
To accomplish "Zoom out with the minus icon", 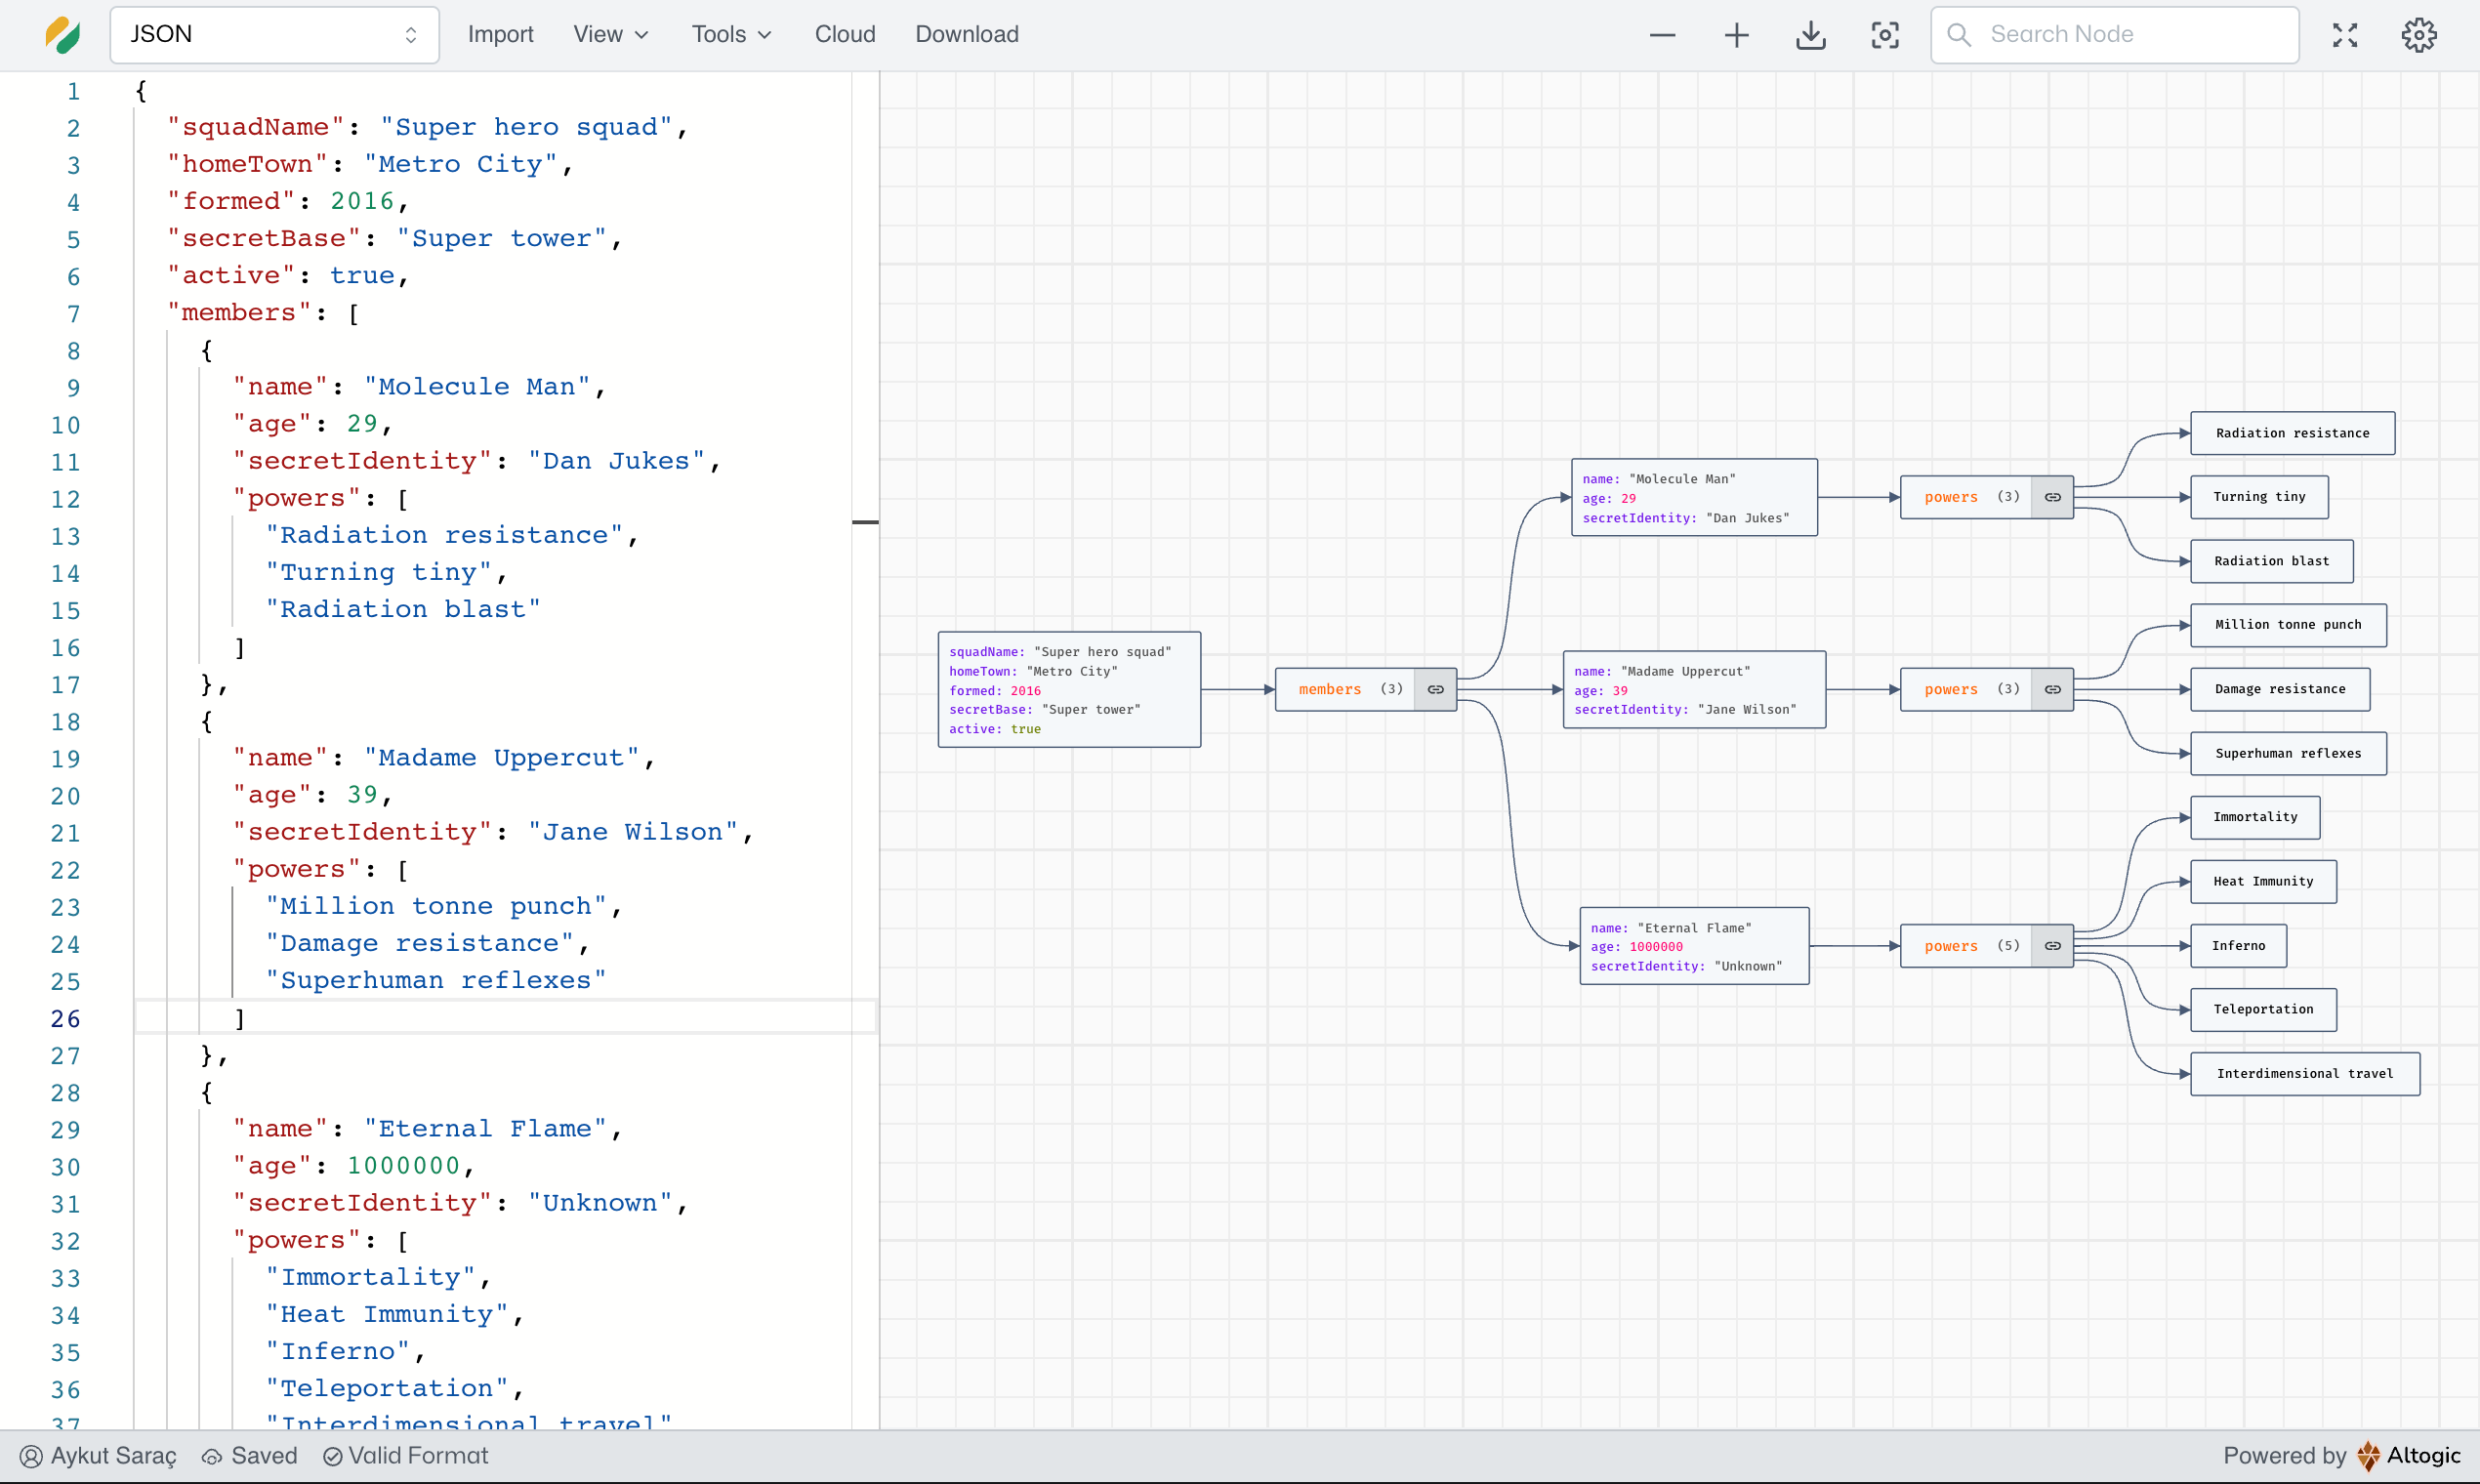I will (1662, 35).
